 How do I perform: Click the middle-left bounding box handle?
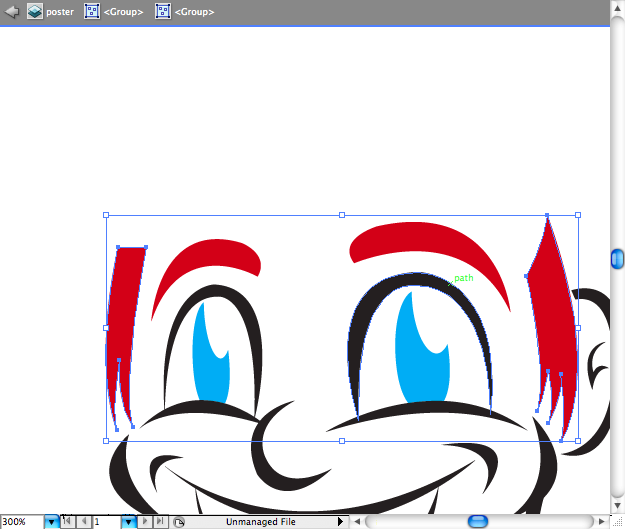pos(106,328)
